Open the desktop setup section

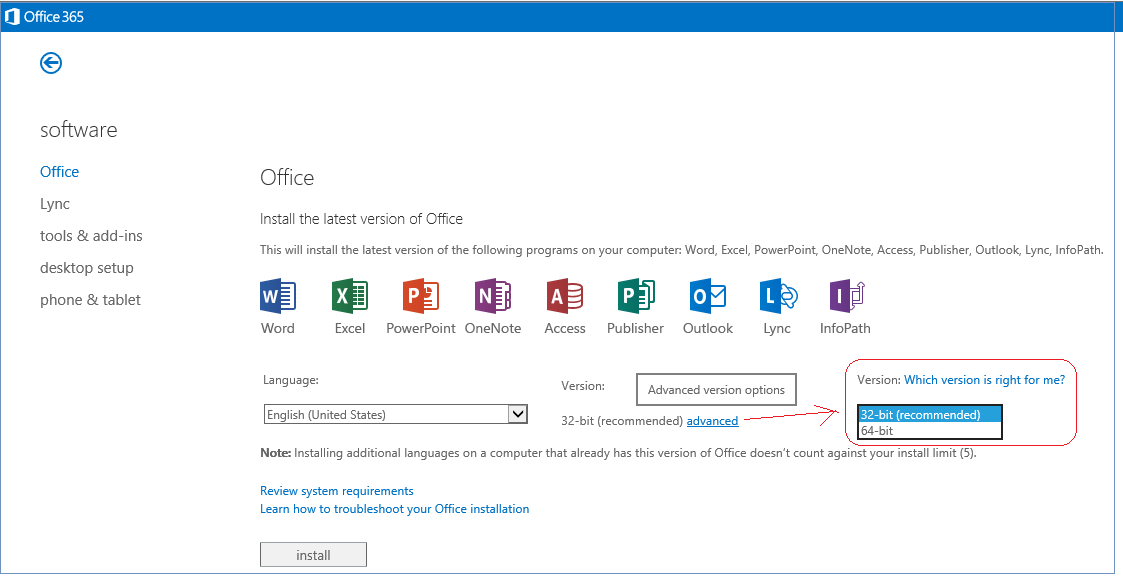point(87,268)
